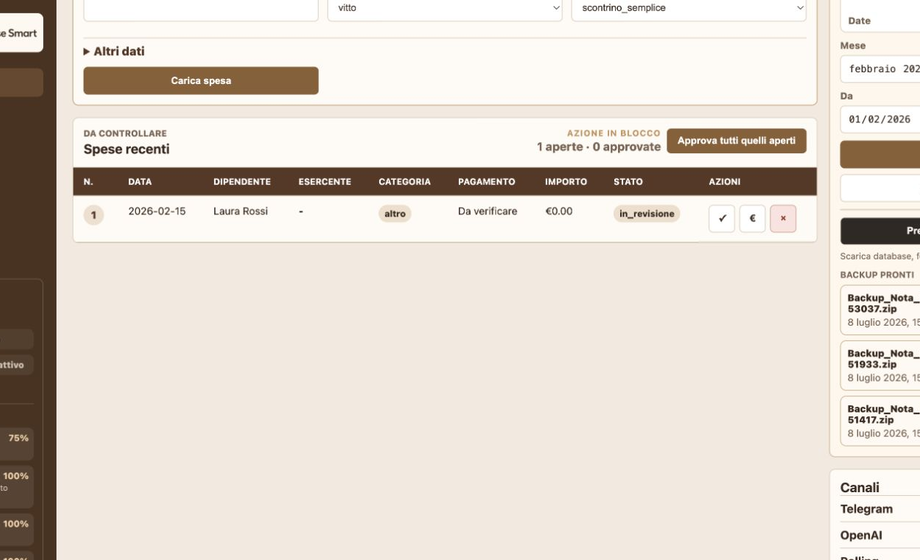This screenshot has height=560, width=920.
Task: Click the IMPORTO column header
Action: click(566, 181)
